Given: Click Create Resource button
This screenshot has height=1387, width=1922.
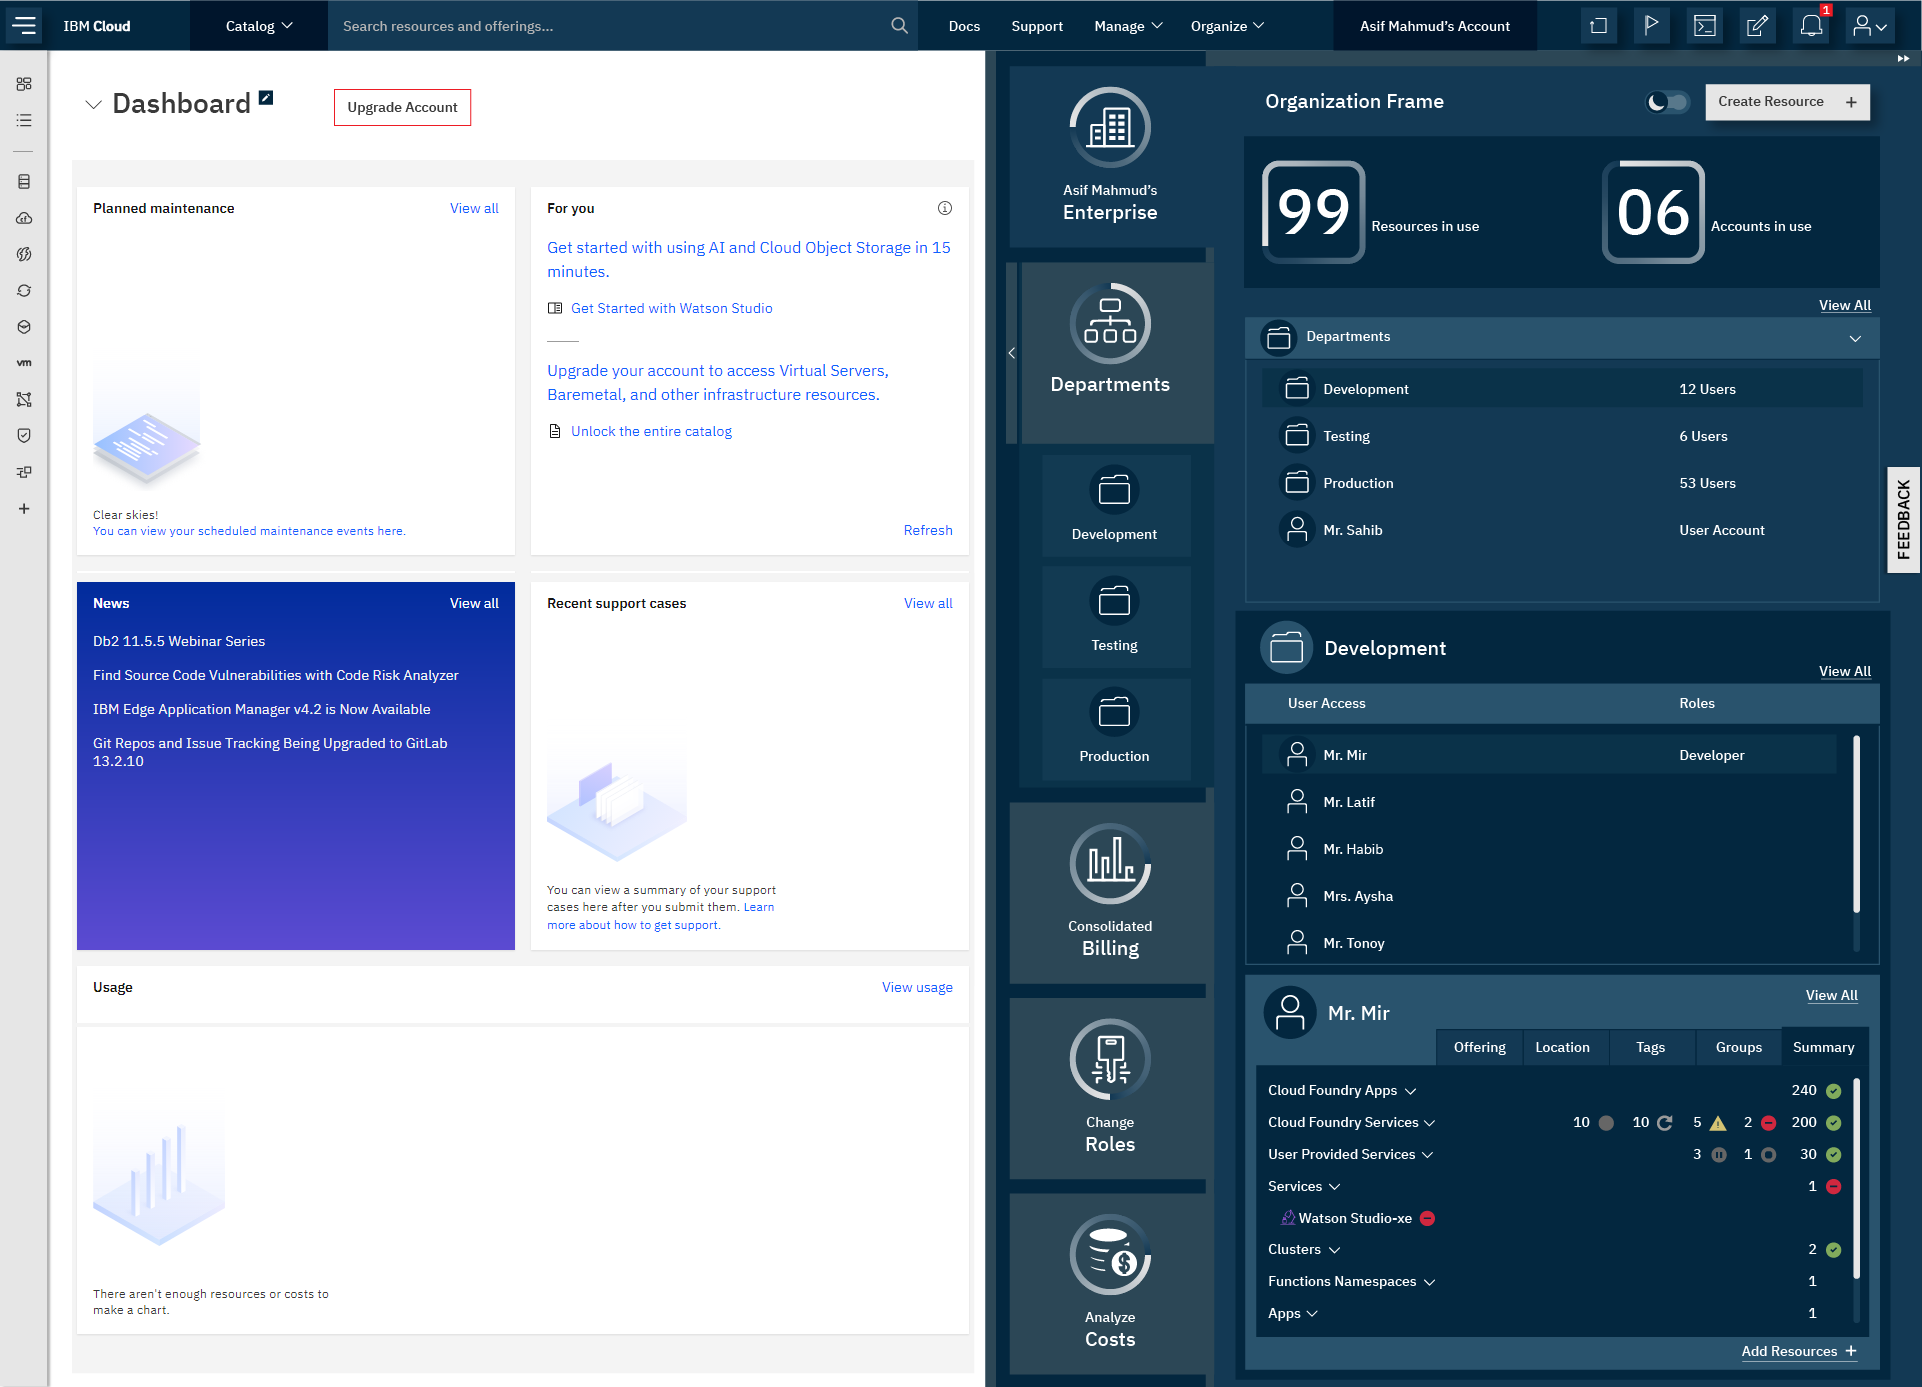Looking at the screenshot, I should (1786, 102).
